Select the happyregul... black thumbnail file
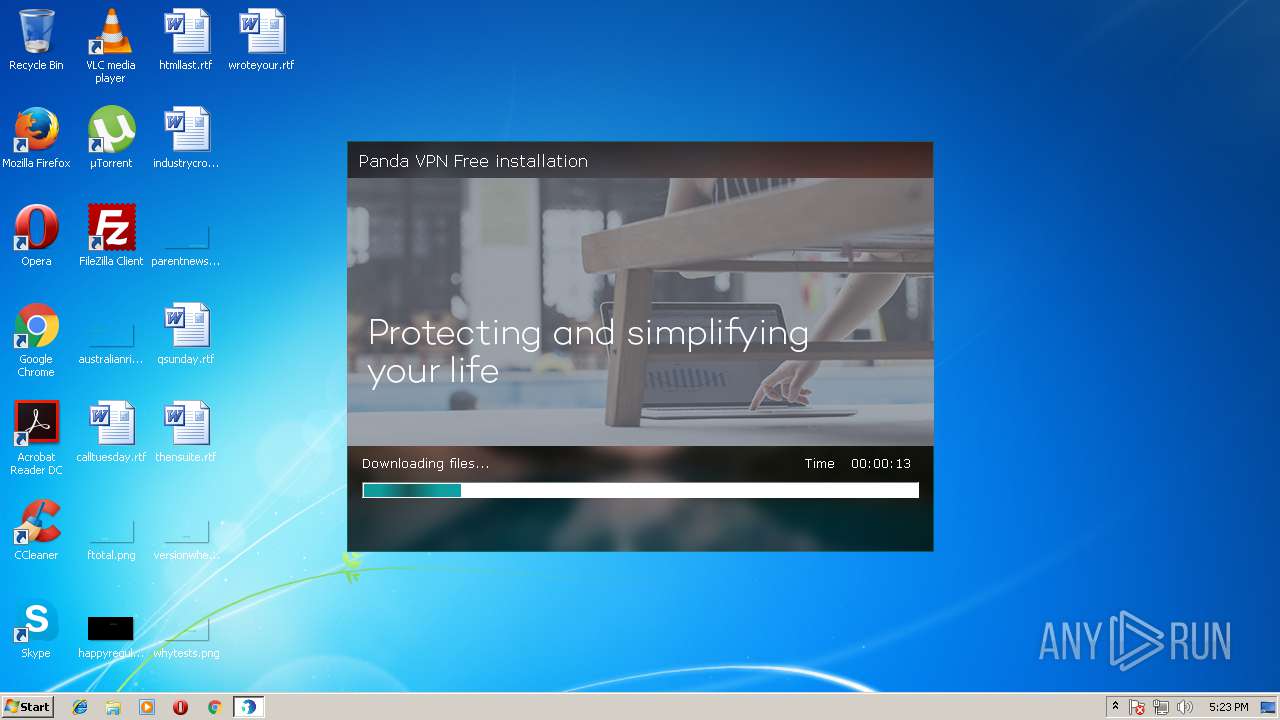This screenshot has width=1280, height=720. click(111, 637)
